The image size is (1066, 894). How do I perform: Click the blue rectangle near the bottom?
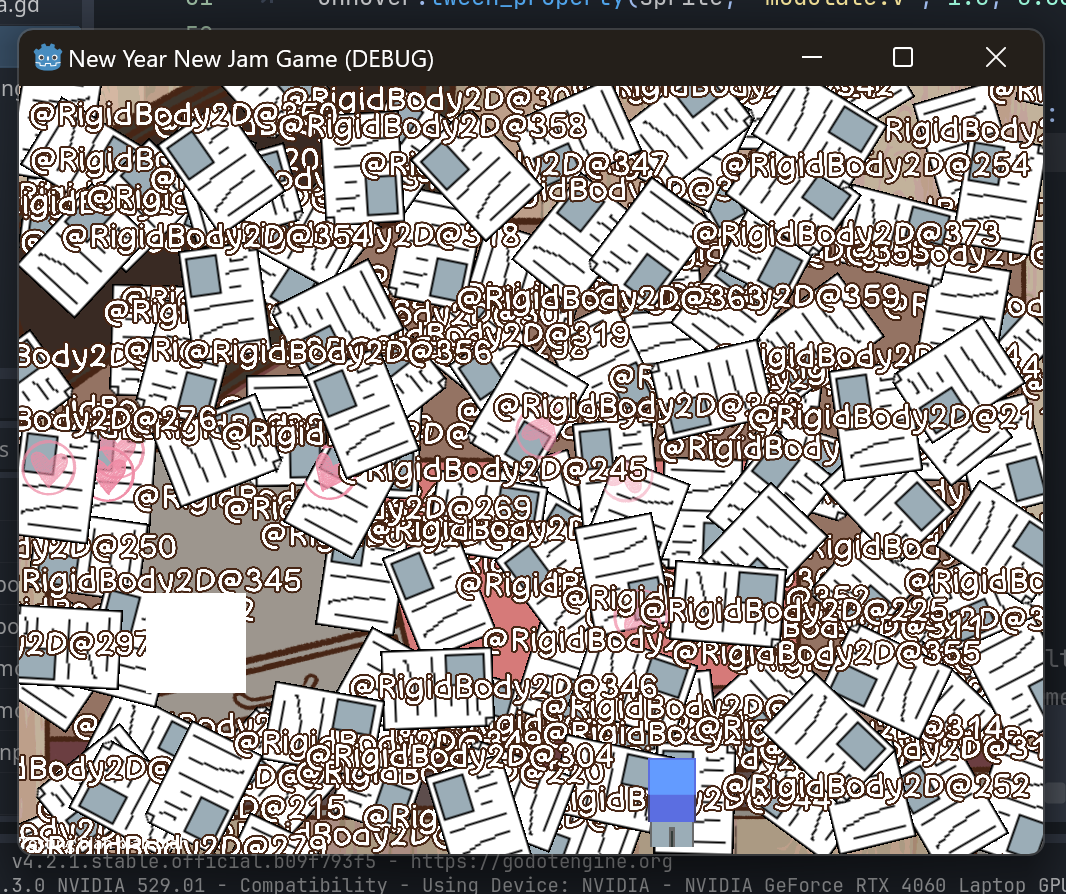coord(671,789)
